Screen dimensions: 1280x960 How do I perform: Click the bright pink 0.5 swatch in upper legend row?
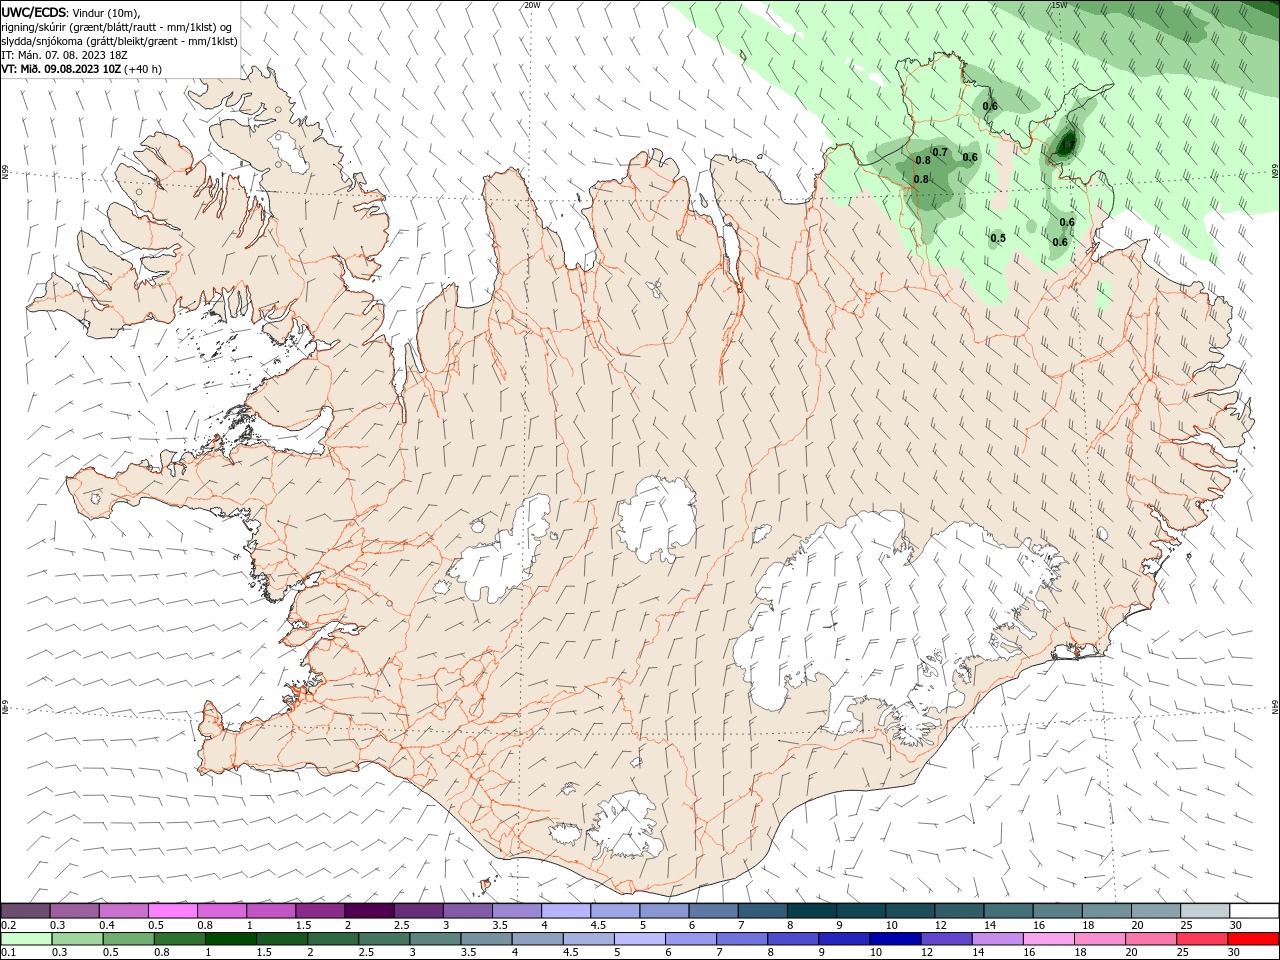pyautogui.click(x=172, y=911)
